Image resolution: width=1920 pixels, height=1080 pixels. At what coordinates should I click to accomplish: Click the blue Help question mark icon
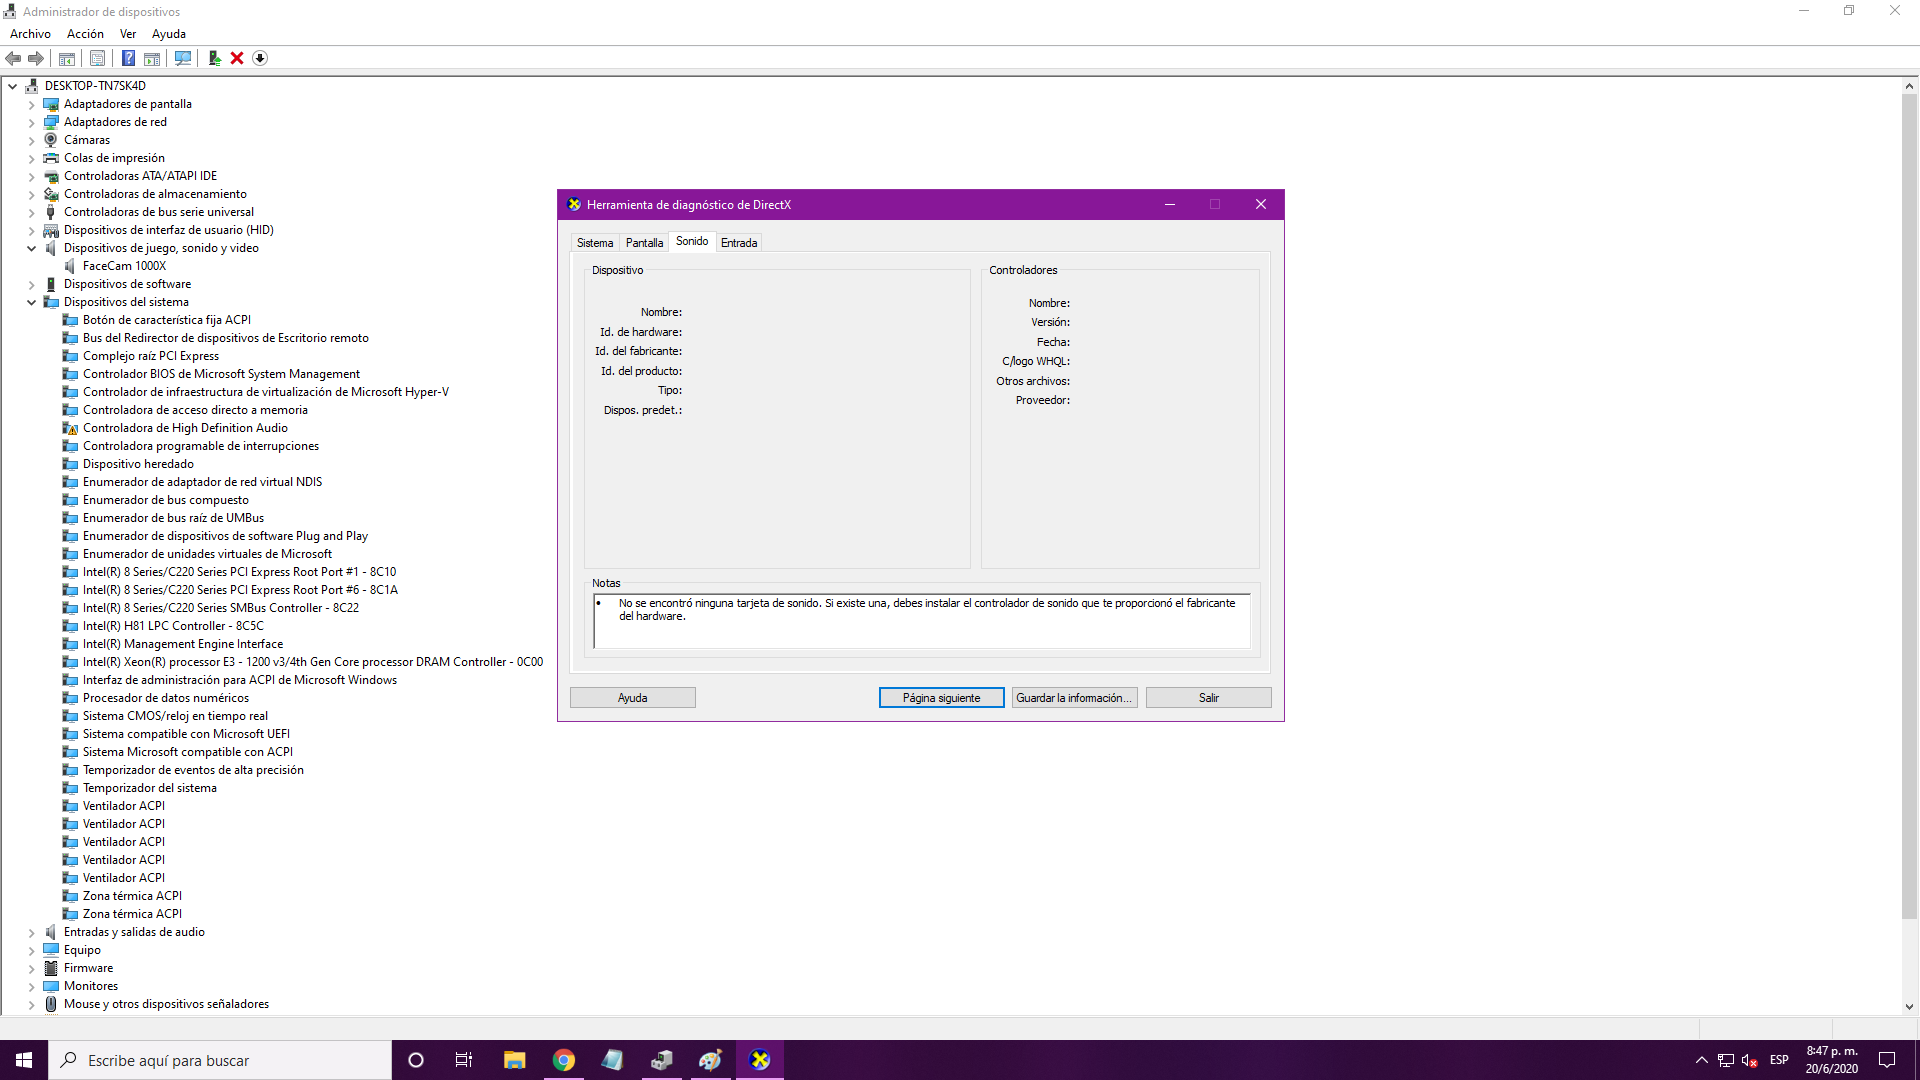coord(128,58)
